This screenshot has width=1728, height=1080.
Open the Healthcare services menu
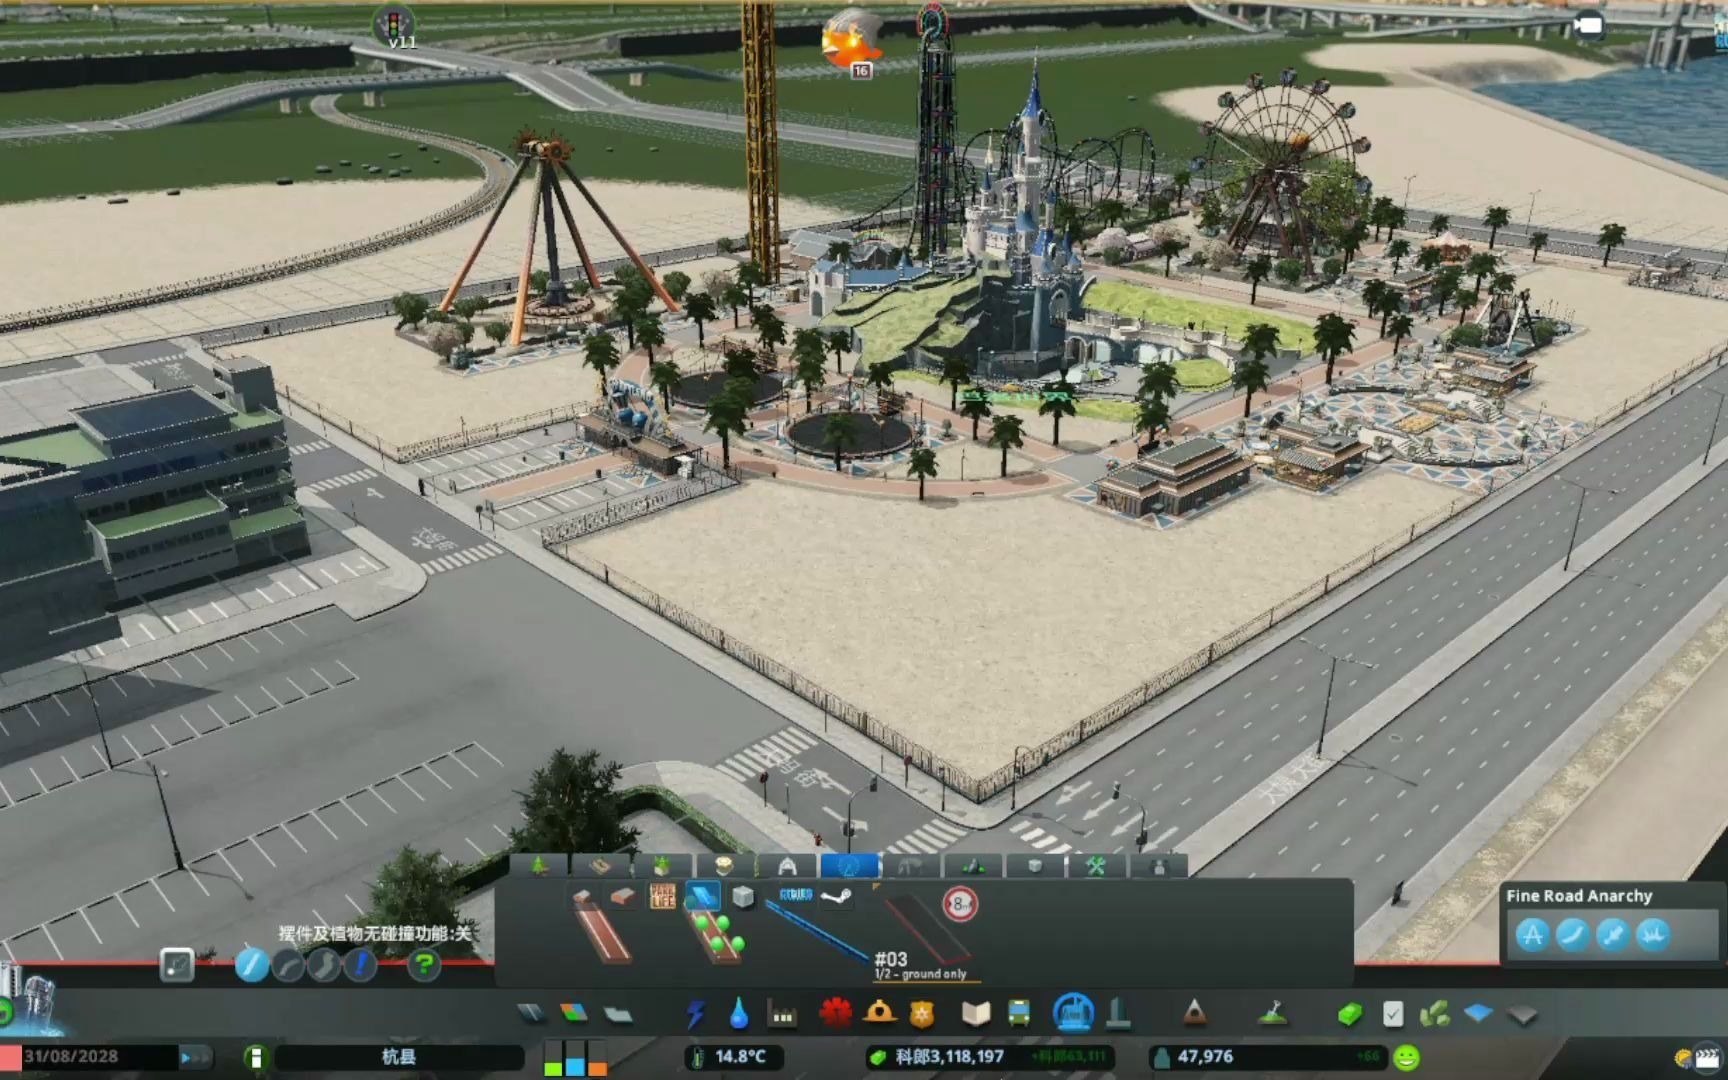(x=835, y=1014)
